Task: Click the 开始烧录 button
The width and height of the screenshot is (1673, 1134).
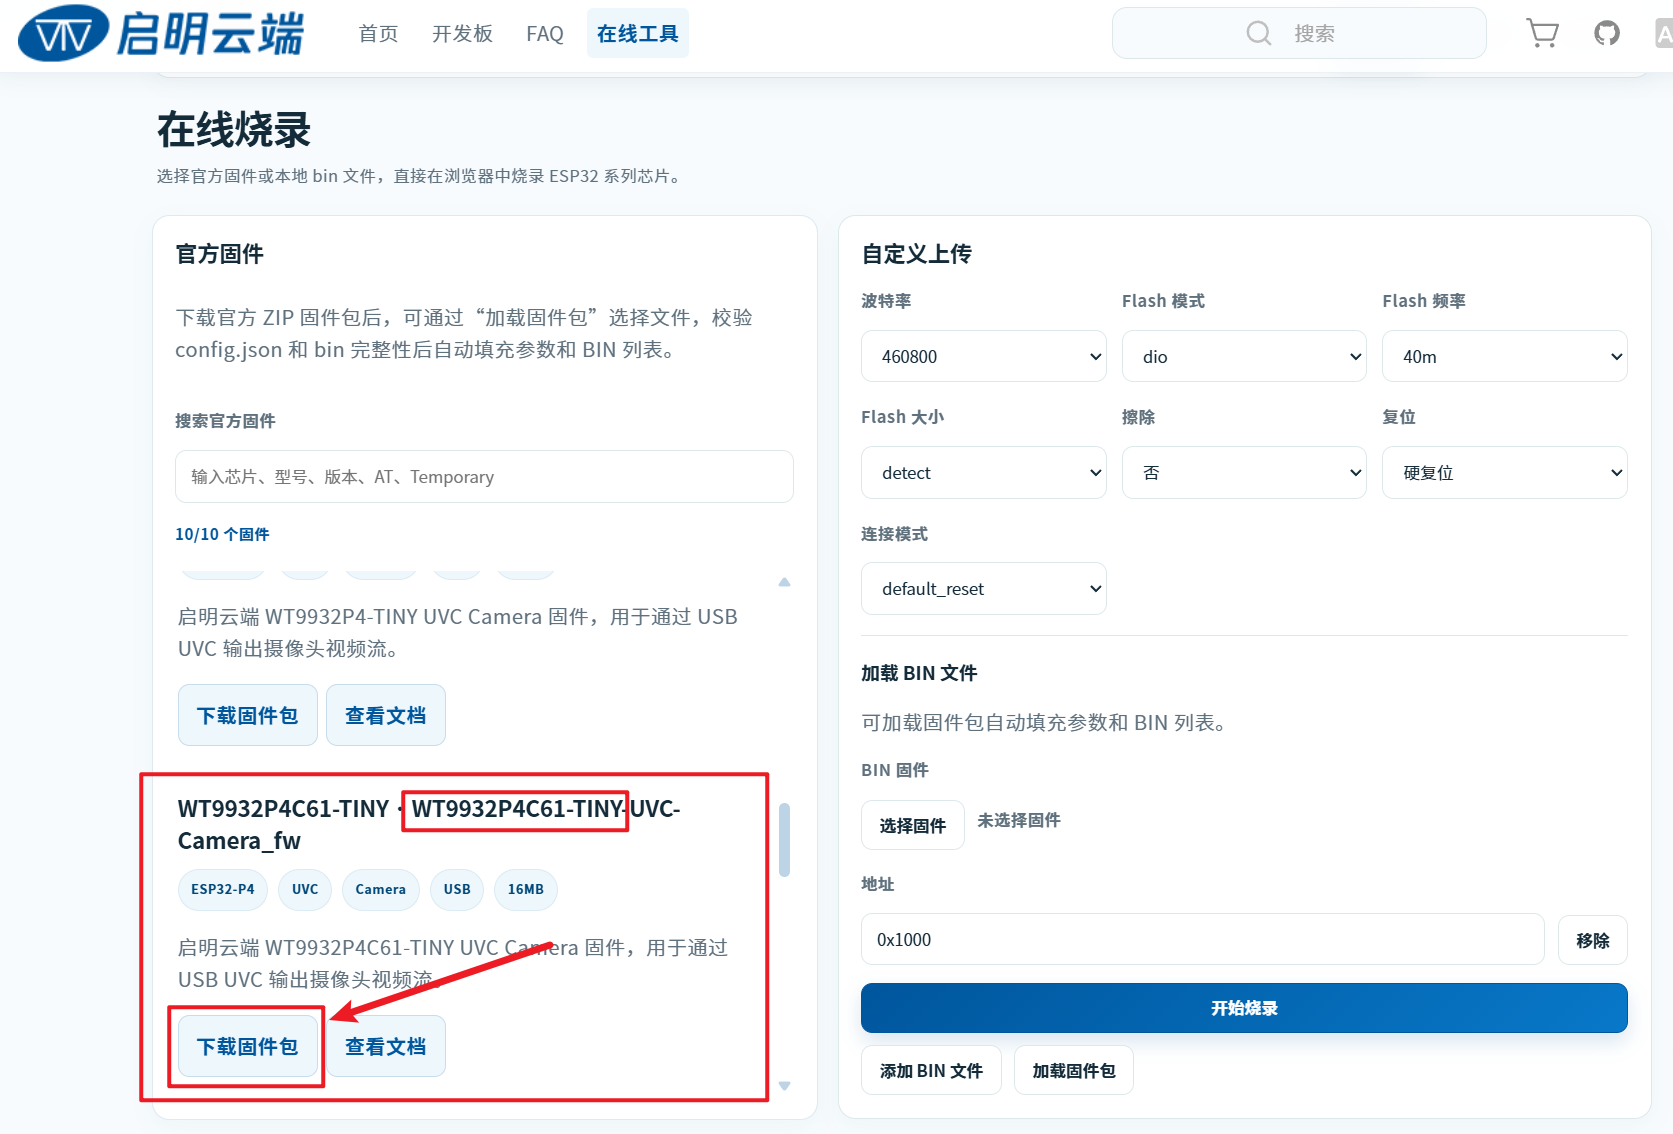Action: tap(1244, 1008)
